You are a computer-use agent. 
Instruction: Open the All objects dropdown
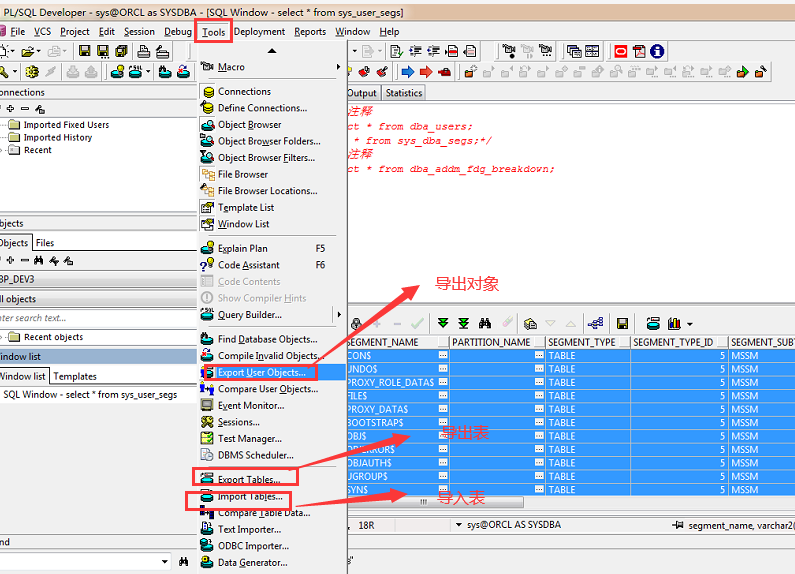(98, 299)
